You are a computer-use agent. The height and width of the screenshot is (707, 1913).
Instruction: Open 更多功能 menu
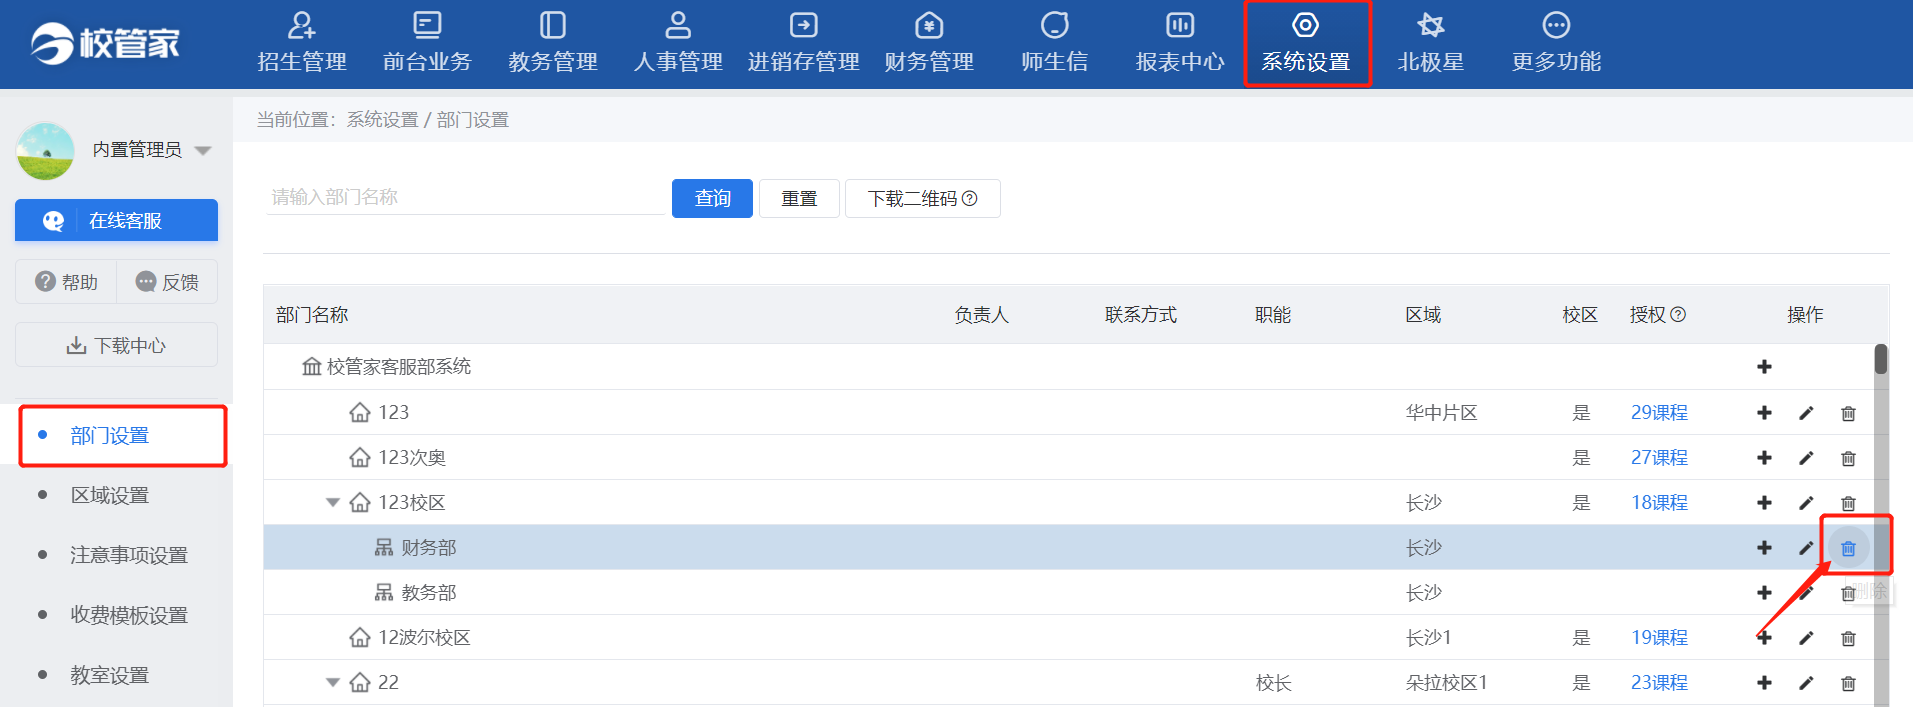tap(1557, 44)
